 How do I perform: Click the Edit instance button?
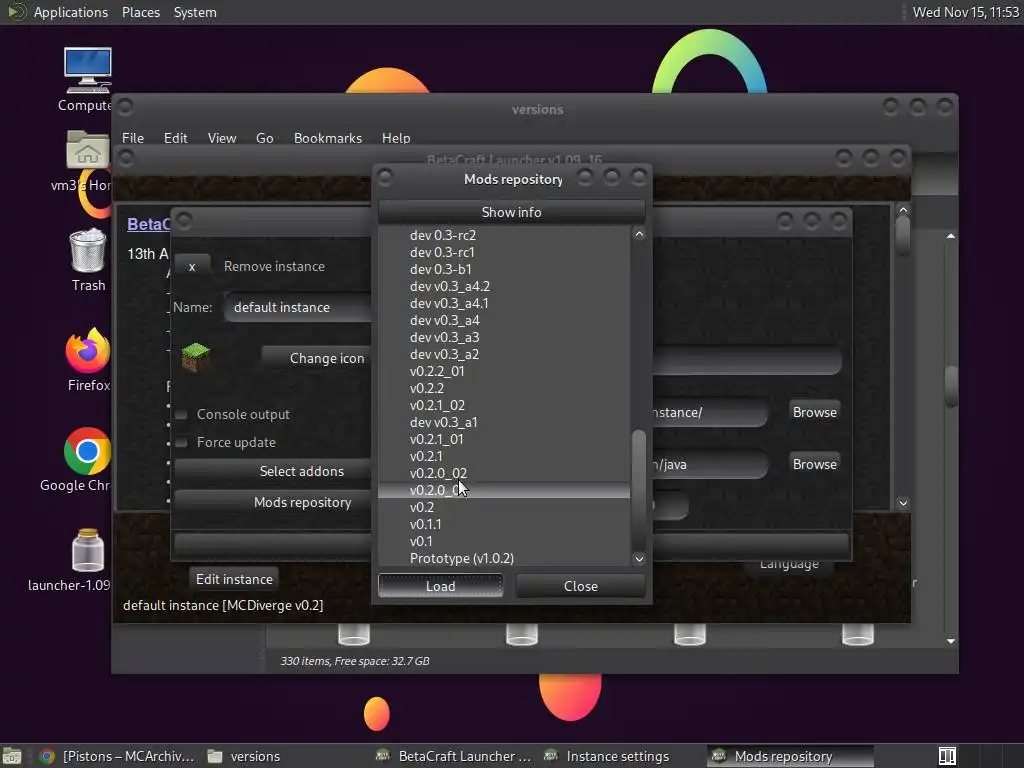234,579
